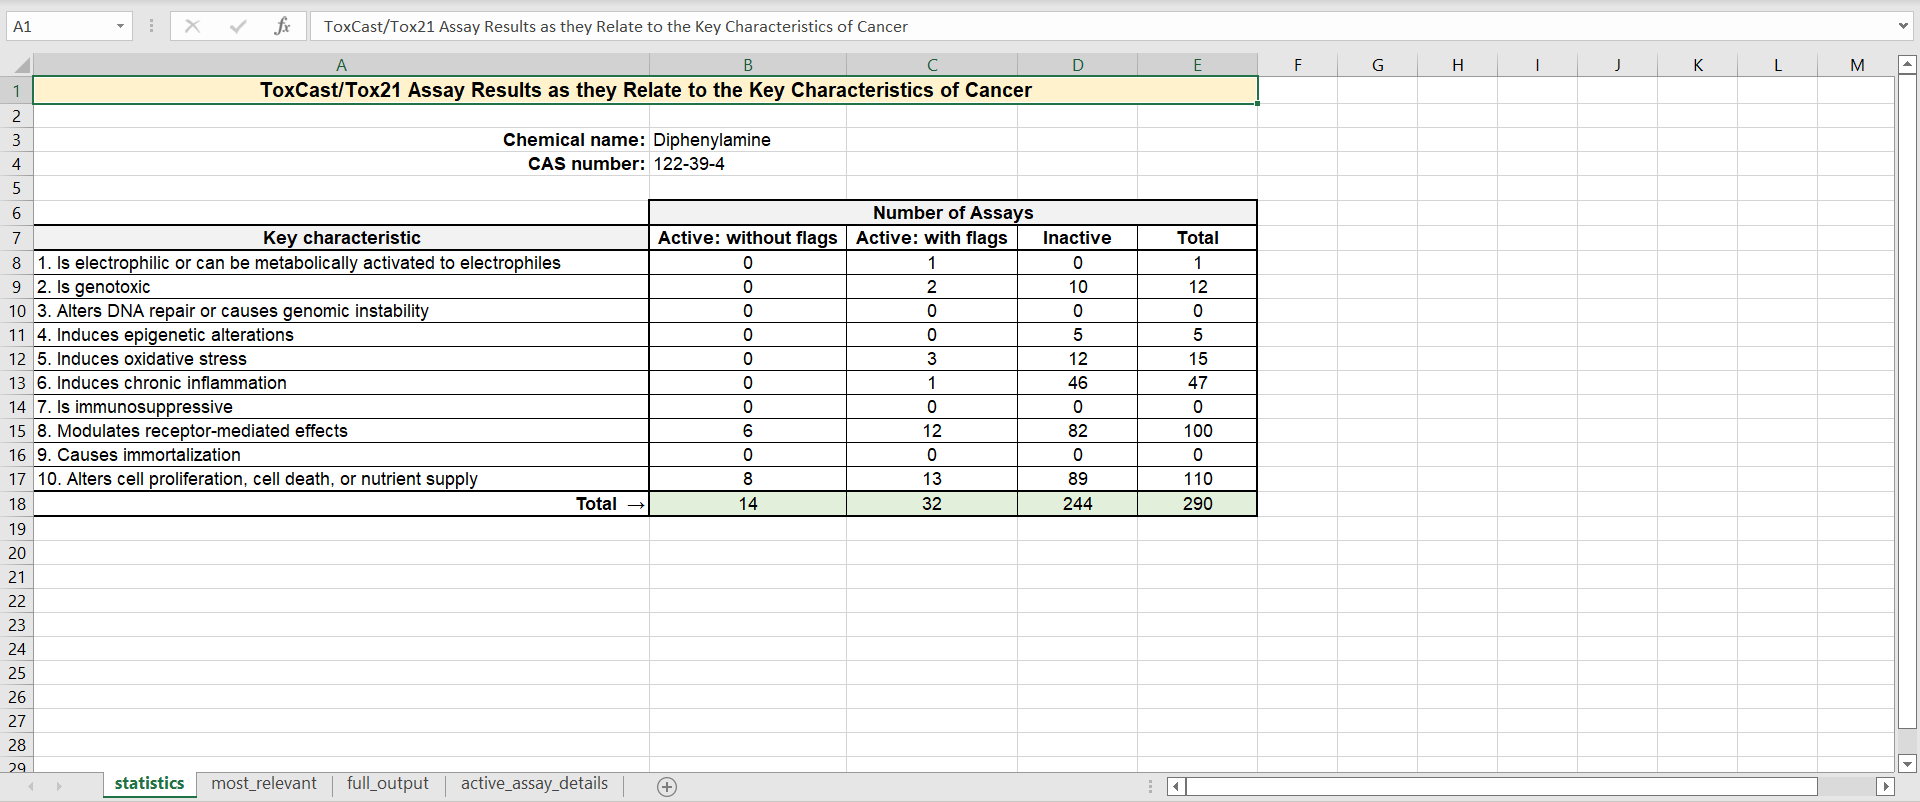Click the '6. Induces chronic inflammation' cell

coord(341,383)
